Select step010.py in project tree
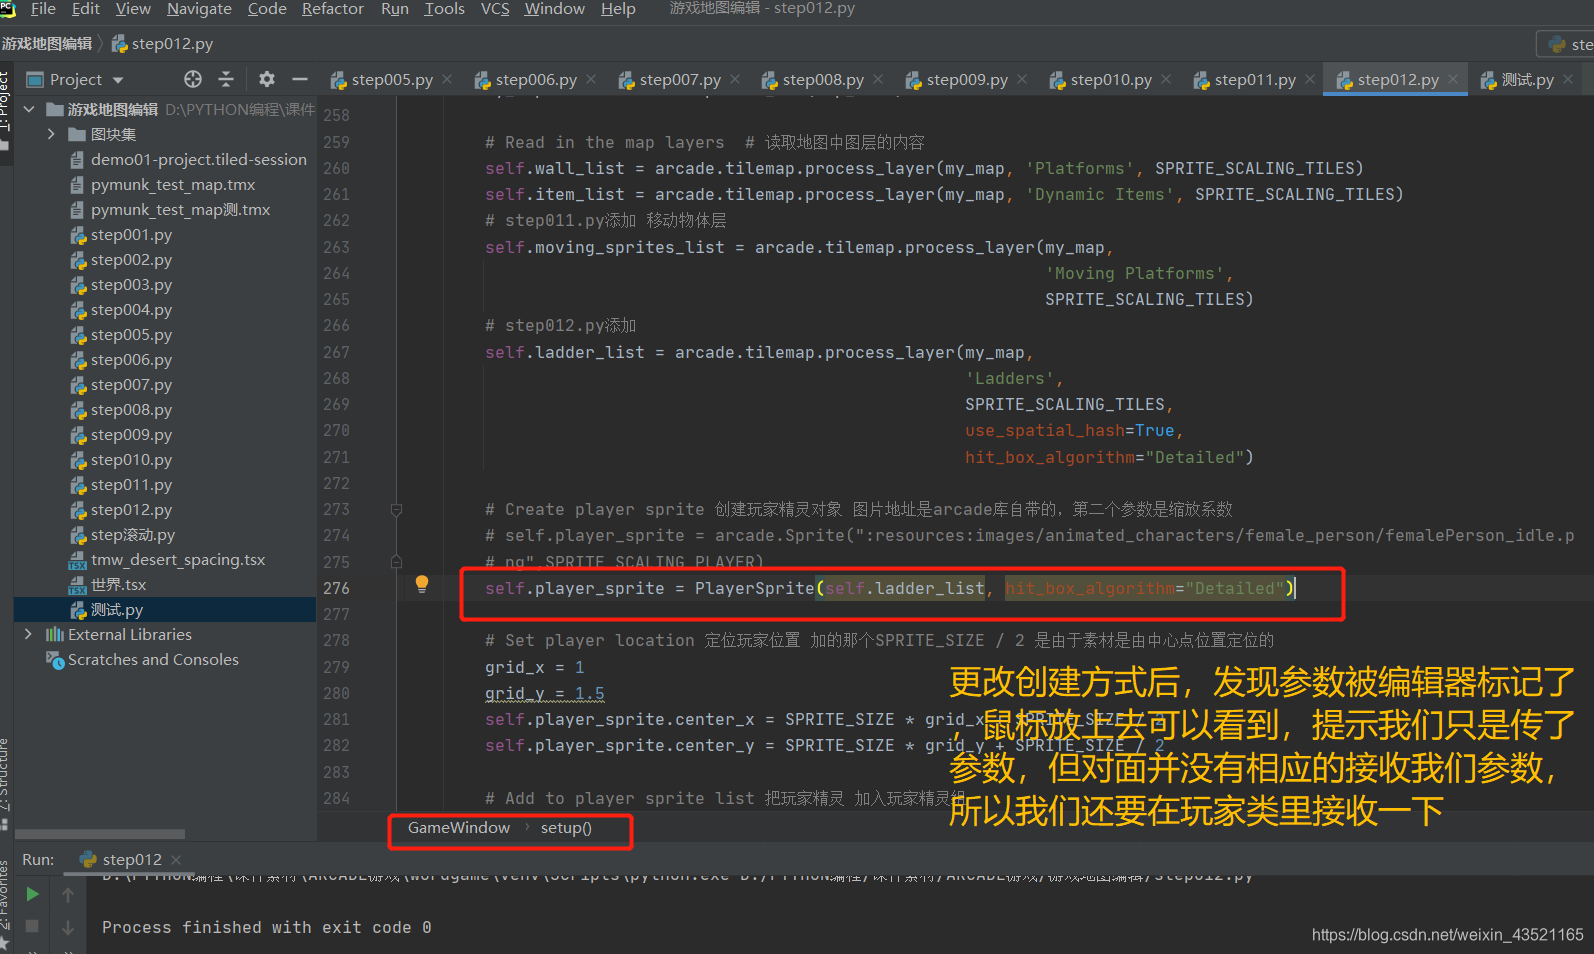Viewport: 1594px width, 954px height. pos(131,460)
